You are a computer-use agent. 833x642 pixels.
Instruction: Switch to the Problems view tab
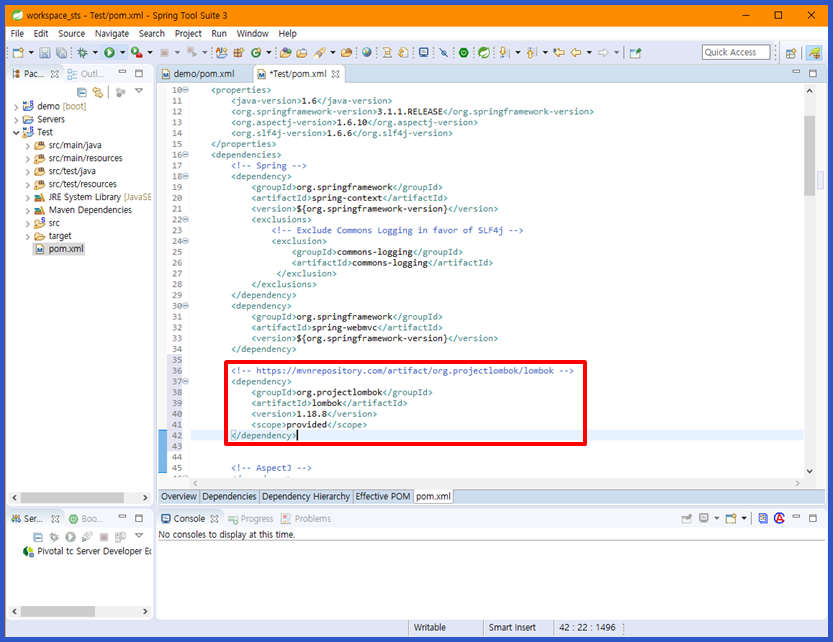coord(306,519)
